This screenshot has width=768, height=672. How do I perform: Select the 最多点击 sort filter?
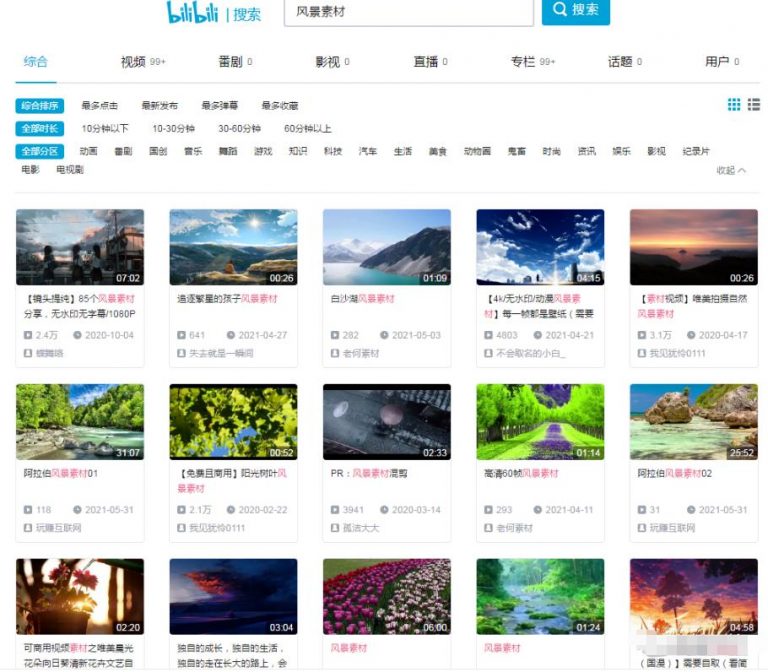coord(100,105)
